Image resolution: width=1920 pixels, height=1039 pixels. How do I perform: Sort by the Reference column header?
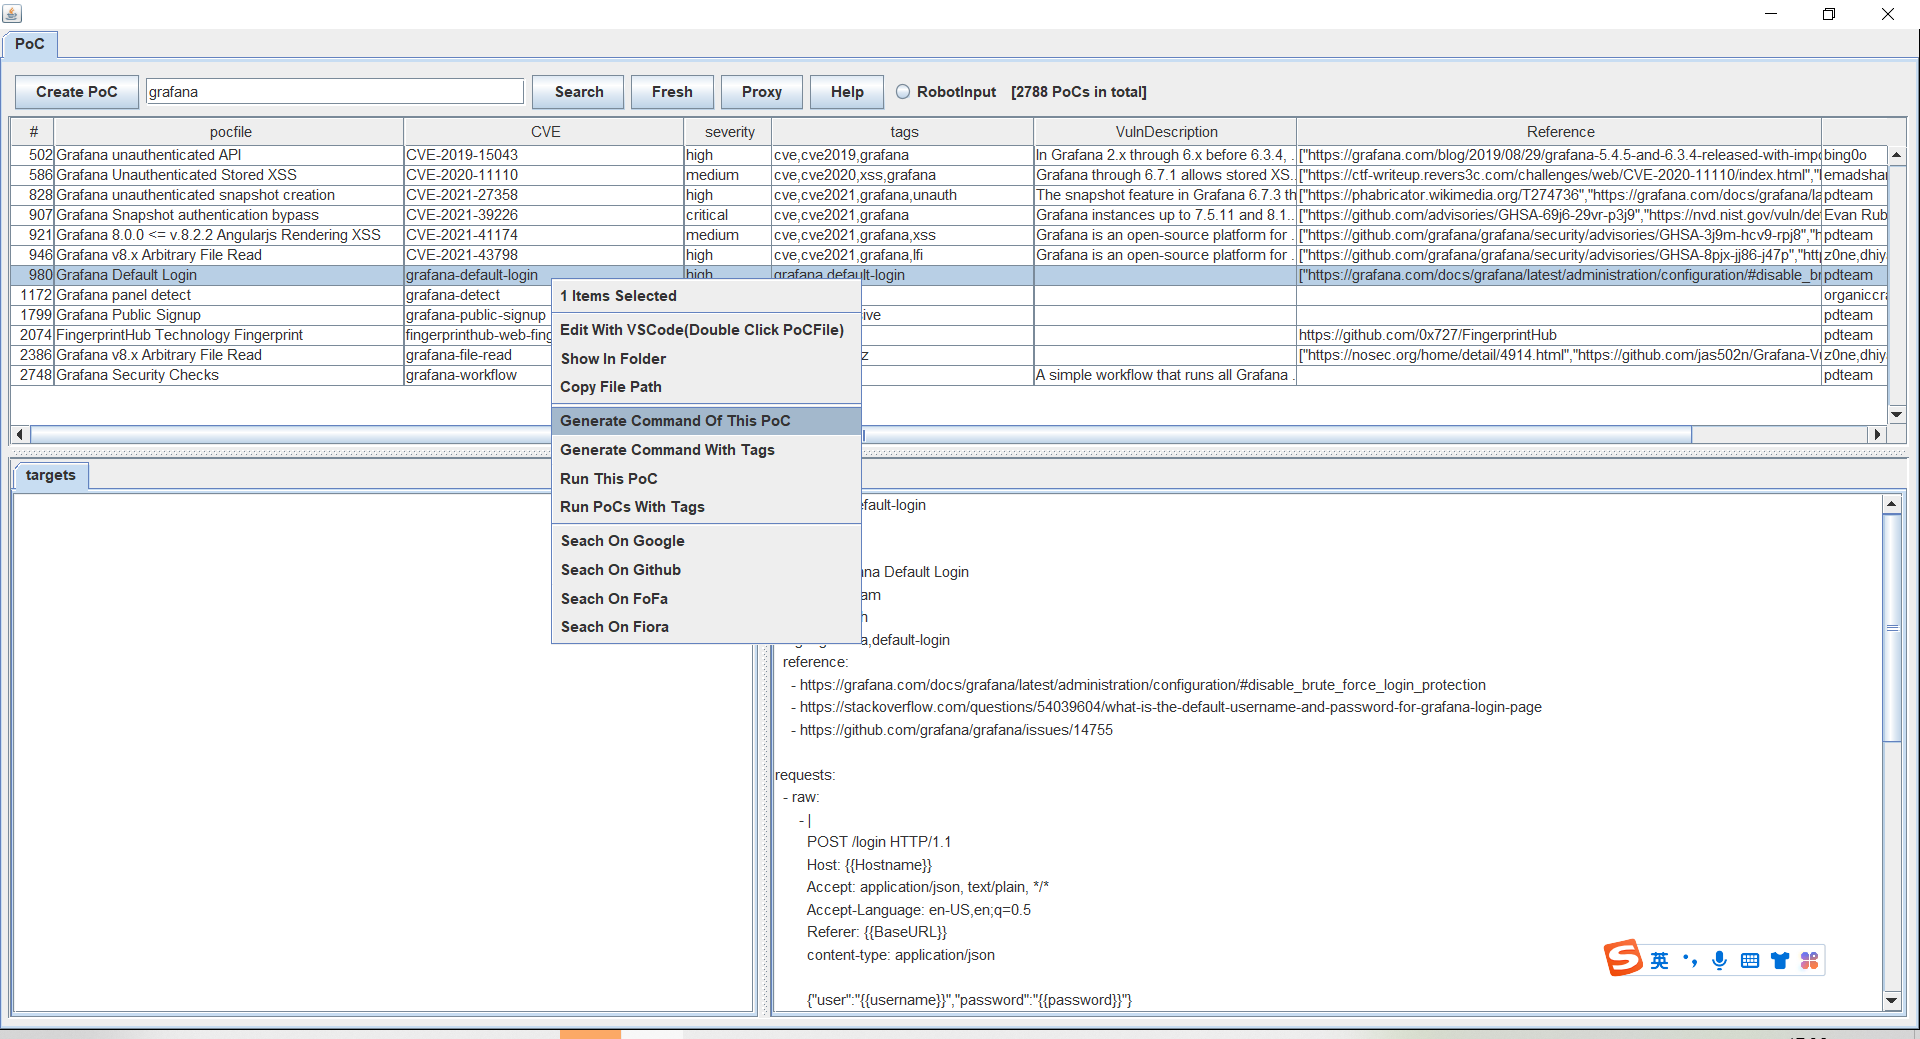coord(1560,132)
